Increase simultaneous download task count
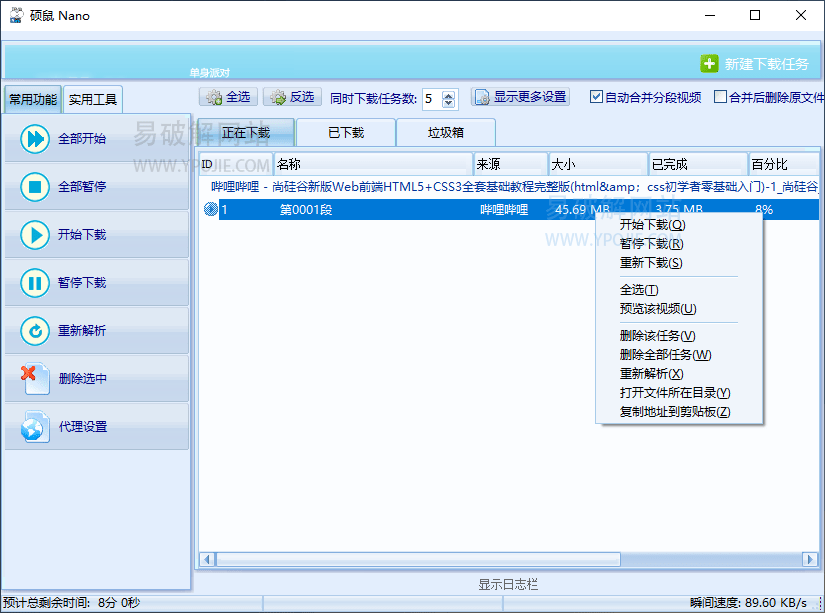Screen dimensions: 825x613 coord(448,94)
